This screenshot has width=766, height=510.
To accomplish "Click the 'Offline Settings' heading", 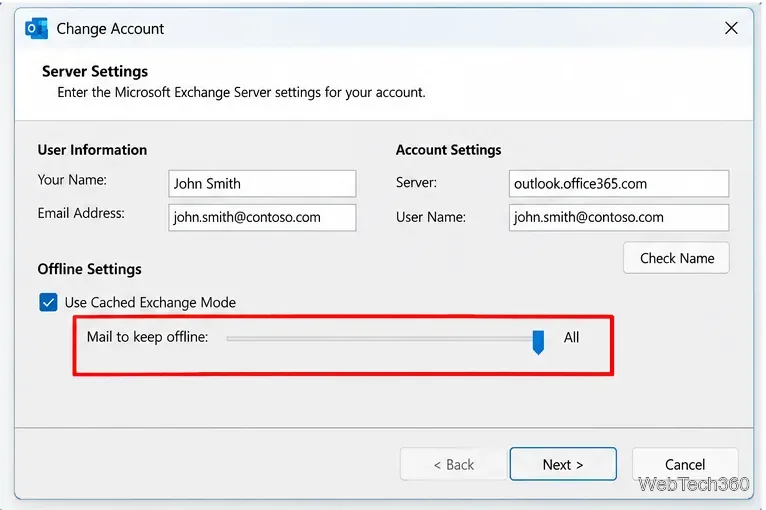I will click(89, 269).
